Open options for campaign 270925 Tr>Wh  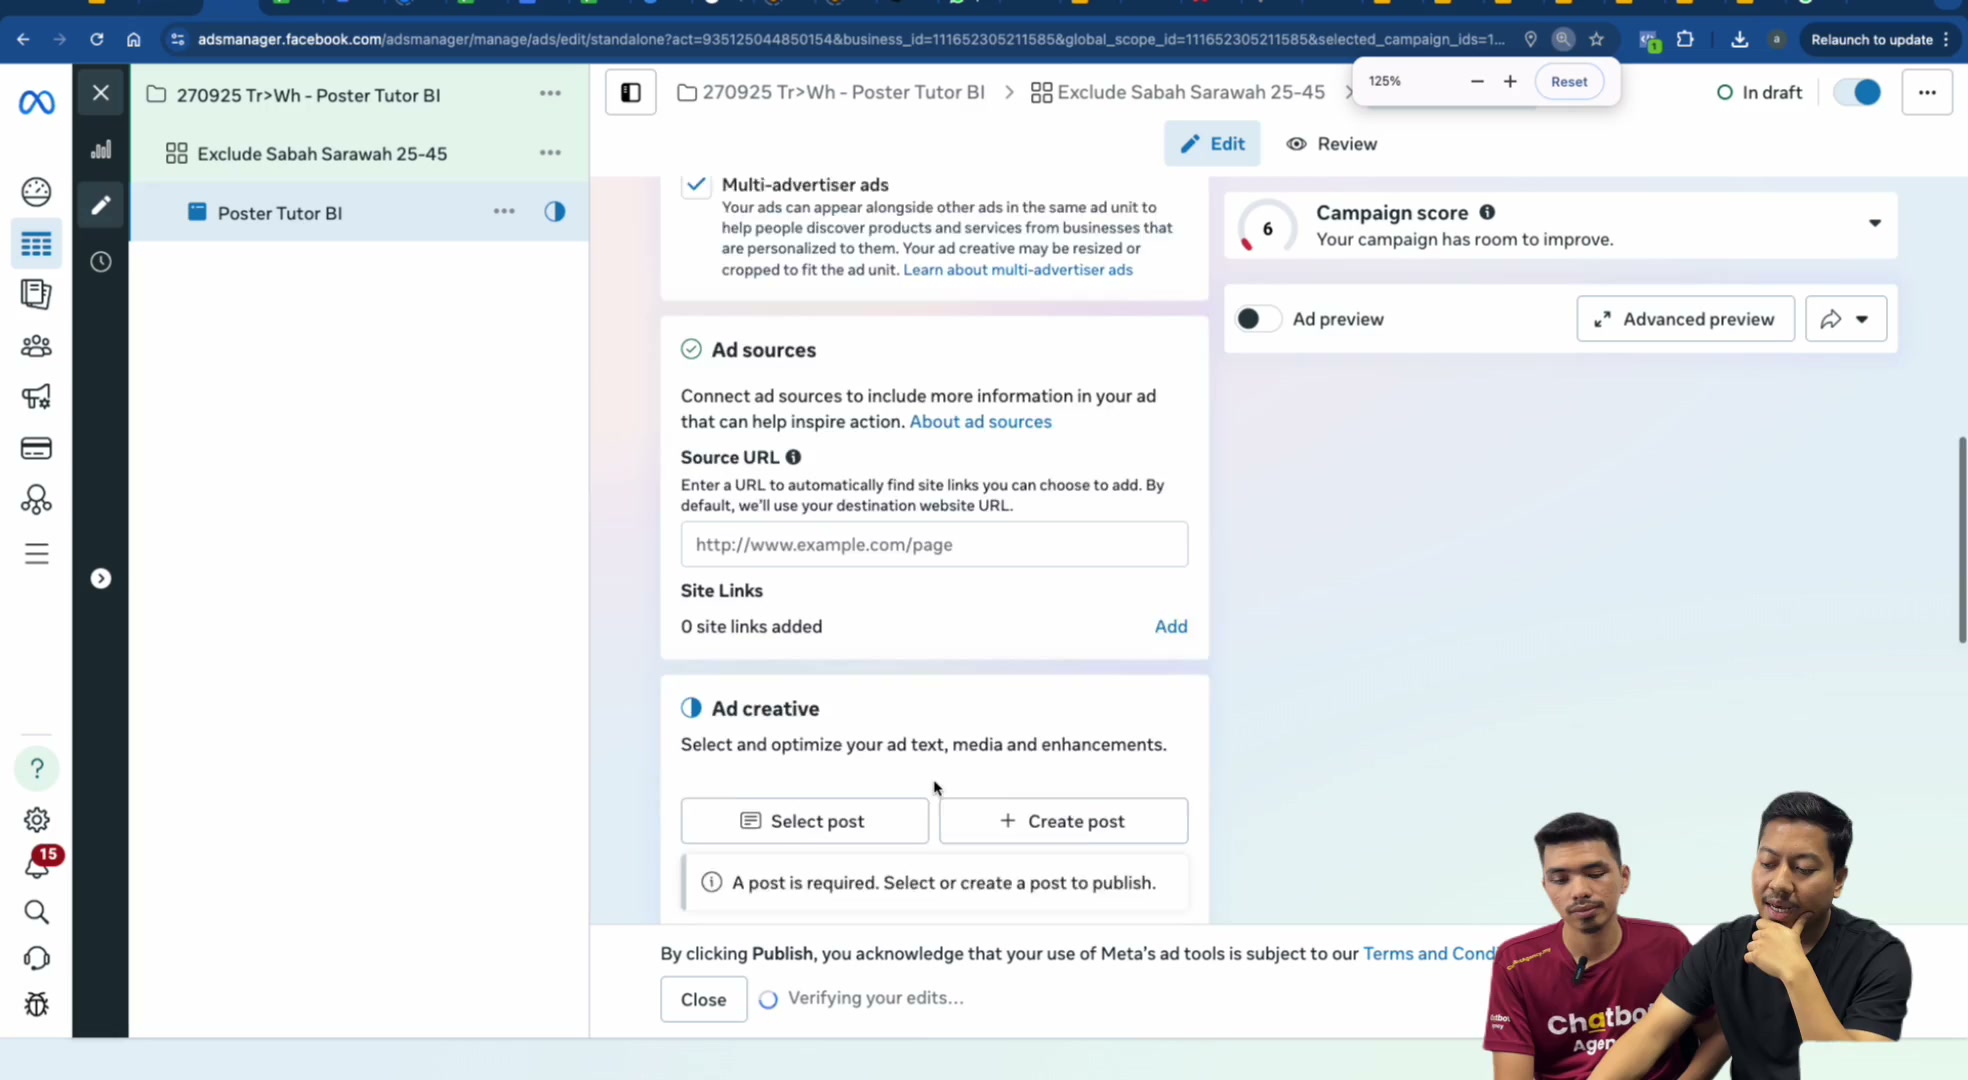coord(550,93)
